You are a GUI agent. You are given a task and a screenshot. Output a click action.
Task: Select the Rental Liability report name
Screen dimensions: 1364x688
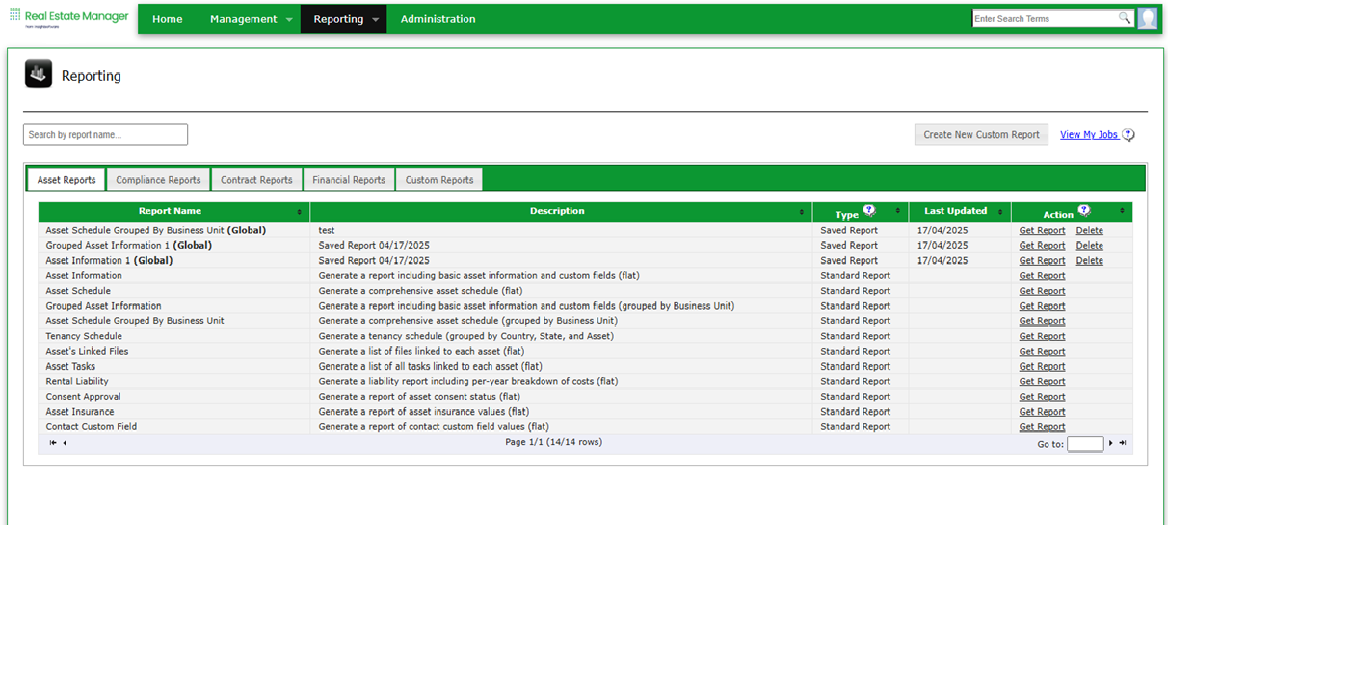tap(77, 381)
